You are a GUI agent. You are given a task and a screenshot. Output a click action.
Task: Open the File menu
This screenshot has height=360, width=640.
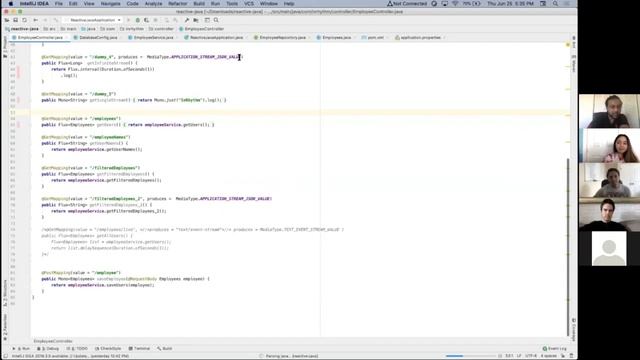59,4
